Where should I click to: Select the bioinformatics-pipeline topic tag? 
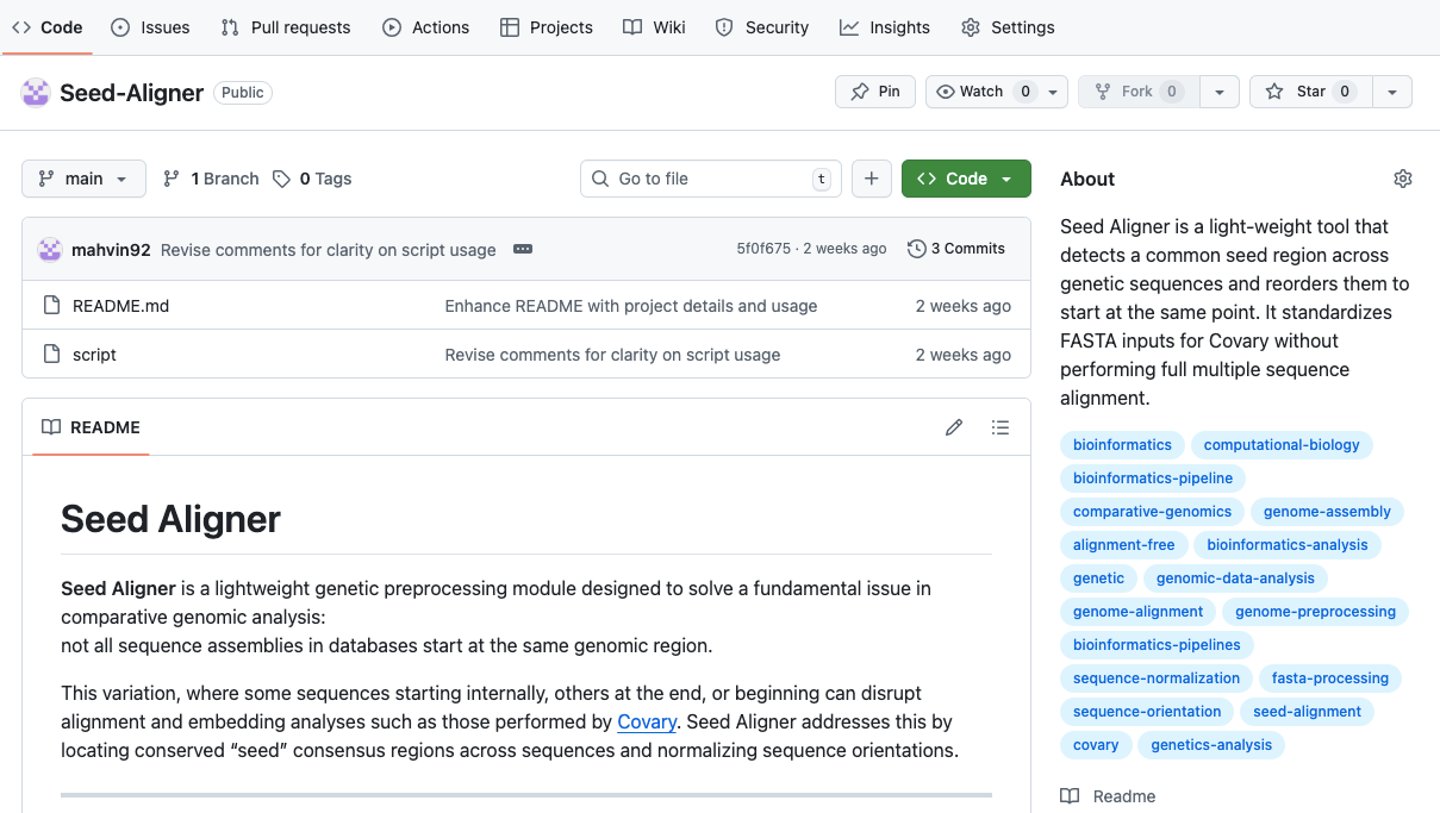pyautogui.click(x=1153, y=478)
